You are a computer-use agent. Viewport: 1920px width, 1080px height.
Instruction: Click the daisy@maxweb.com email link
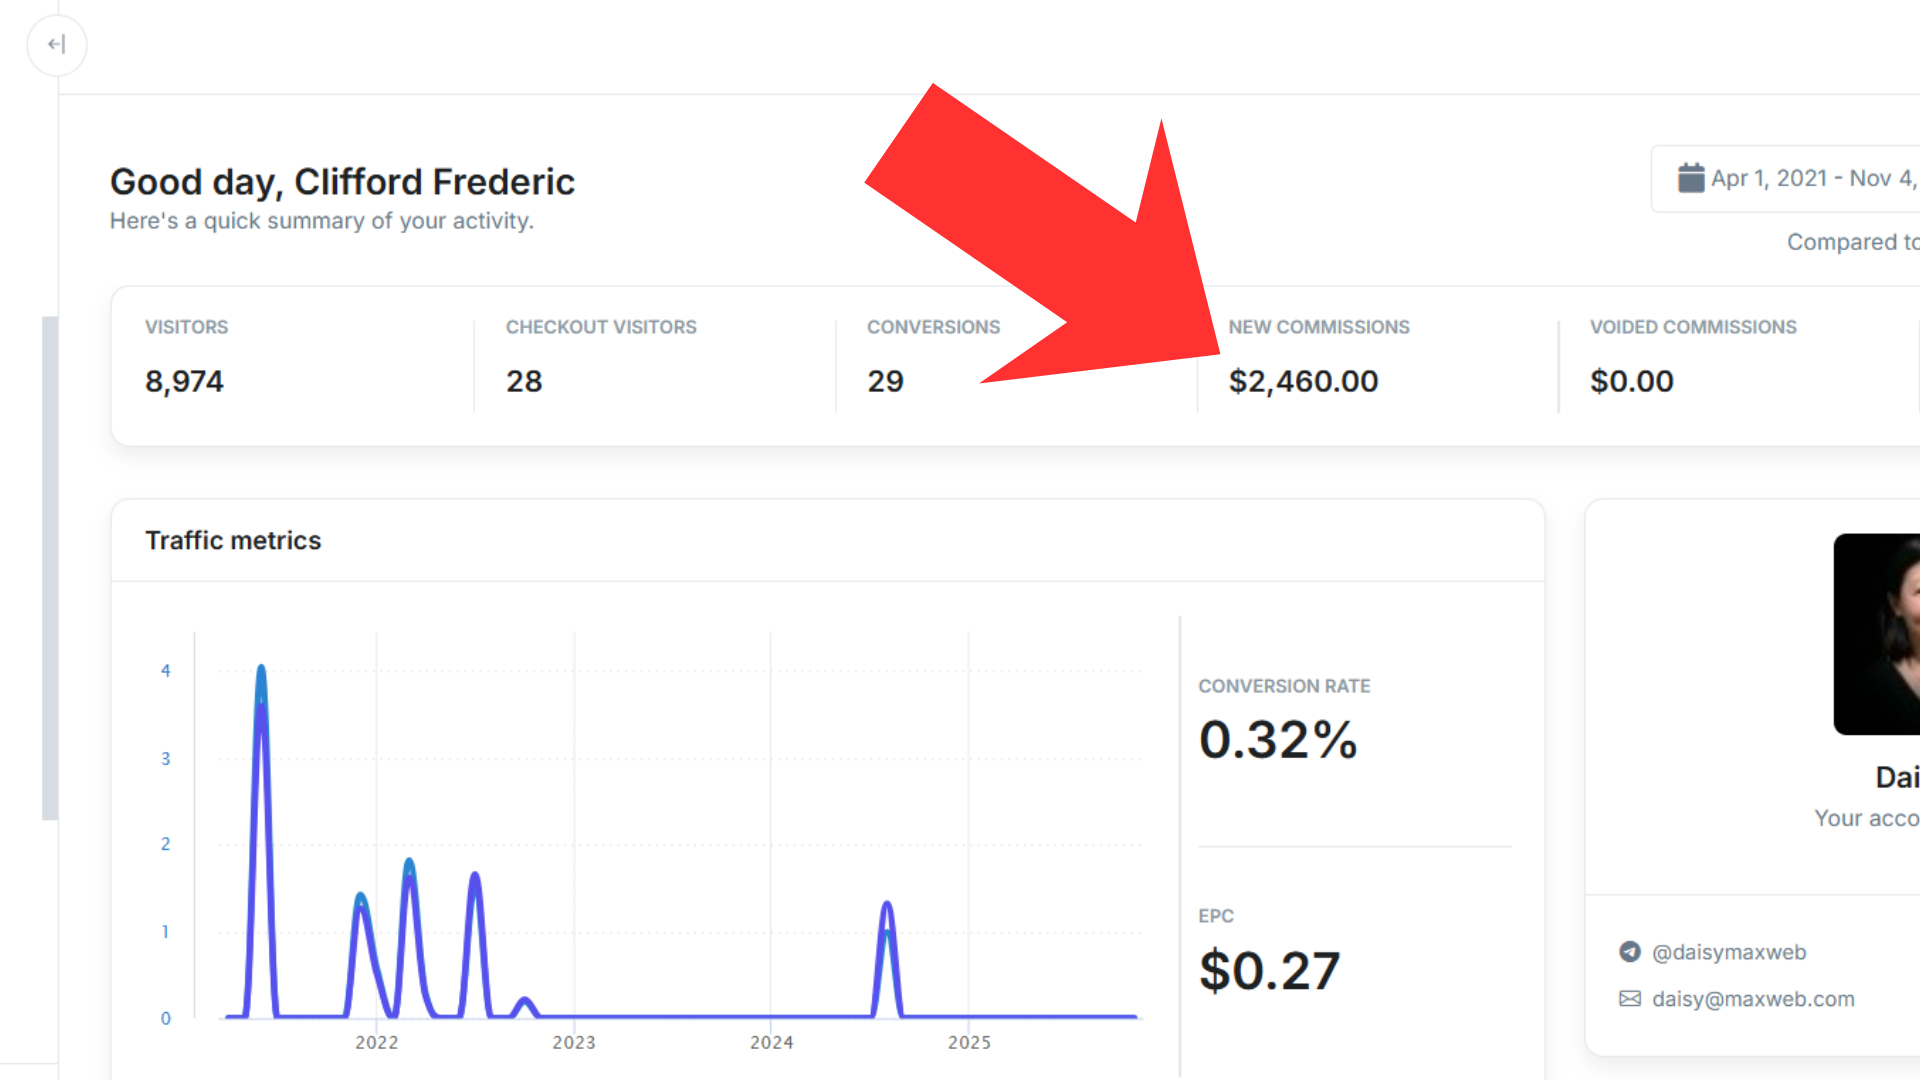click(x=1753, y=999)
